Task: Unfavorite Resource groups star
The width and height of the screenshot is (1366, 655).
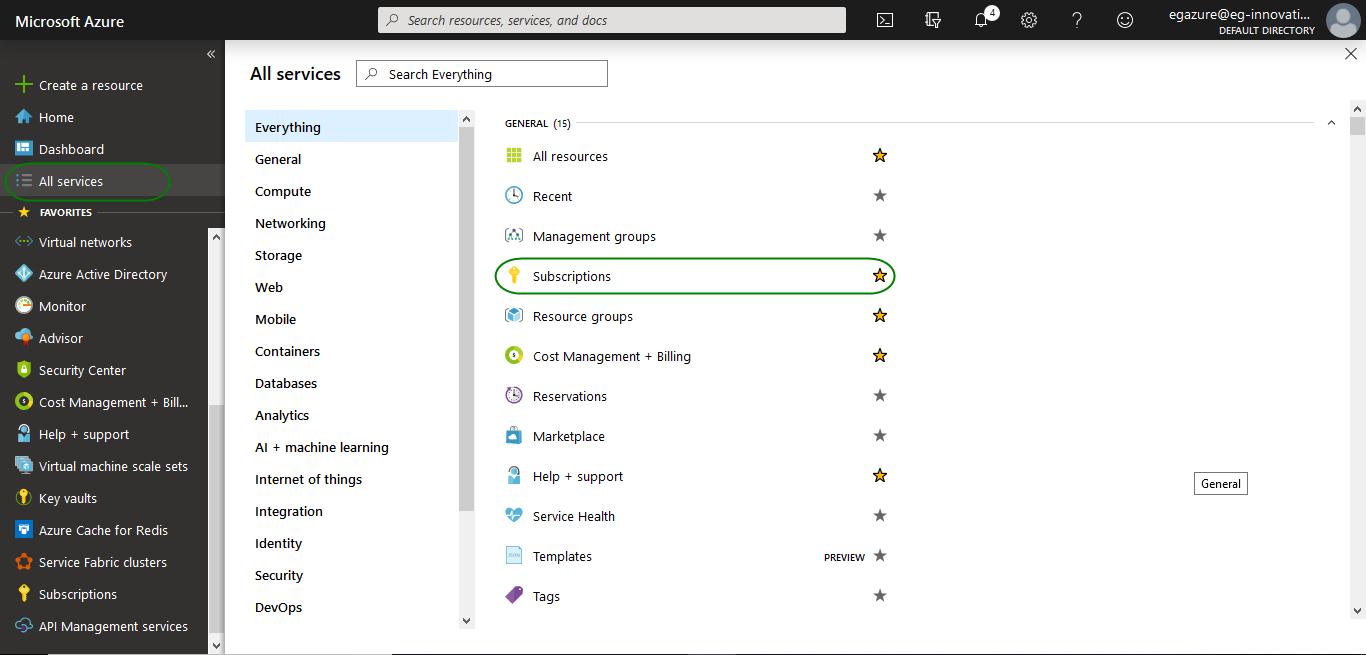Action: pos(880,315)
